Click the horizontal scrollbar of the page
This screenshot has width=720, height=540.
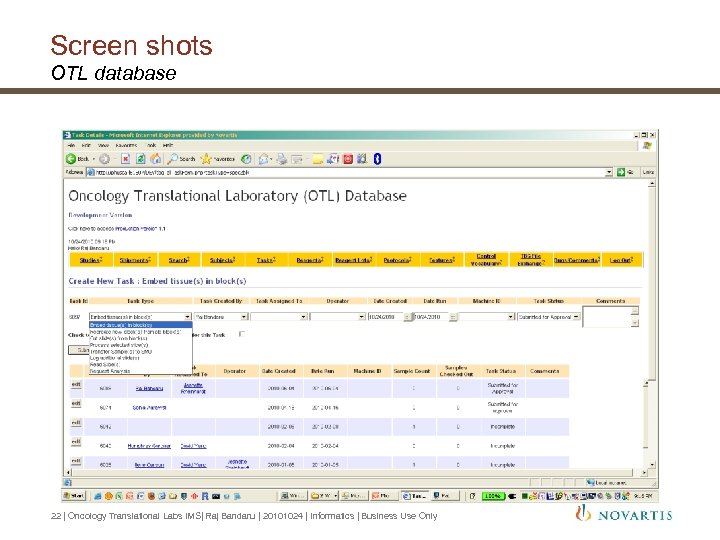tap(354, 472)
